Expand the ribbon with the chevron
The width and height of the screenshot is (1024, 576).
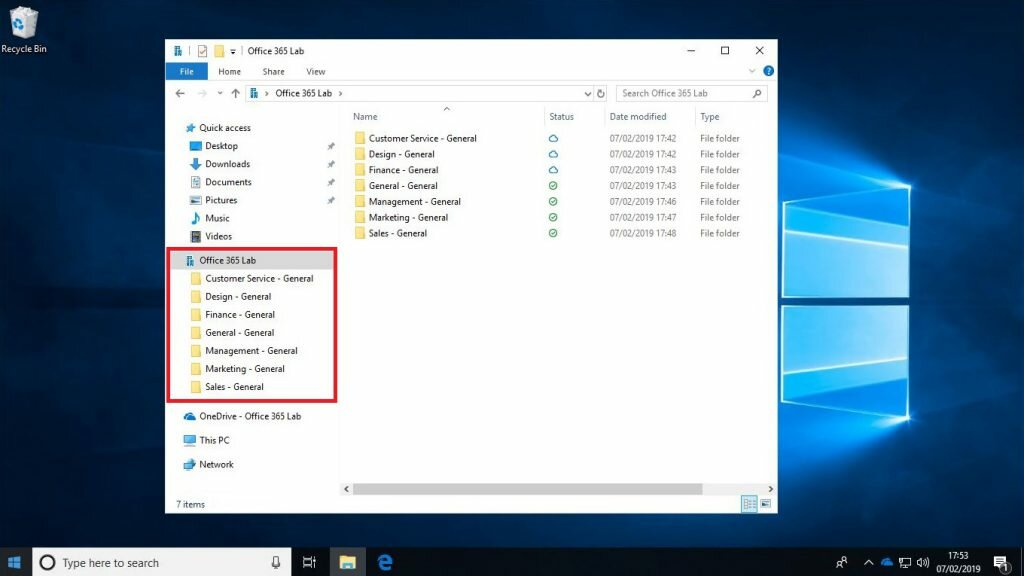point(752,71)
